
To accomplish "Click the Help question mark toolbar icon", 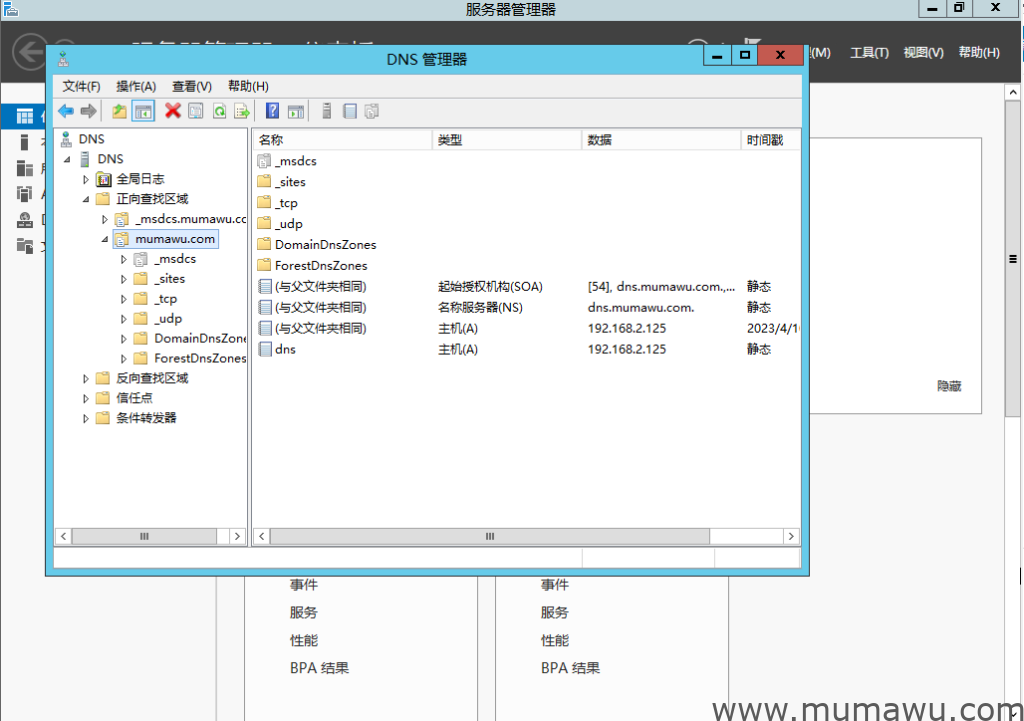I will (x=273, y=111).
